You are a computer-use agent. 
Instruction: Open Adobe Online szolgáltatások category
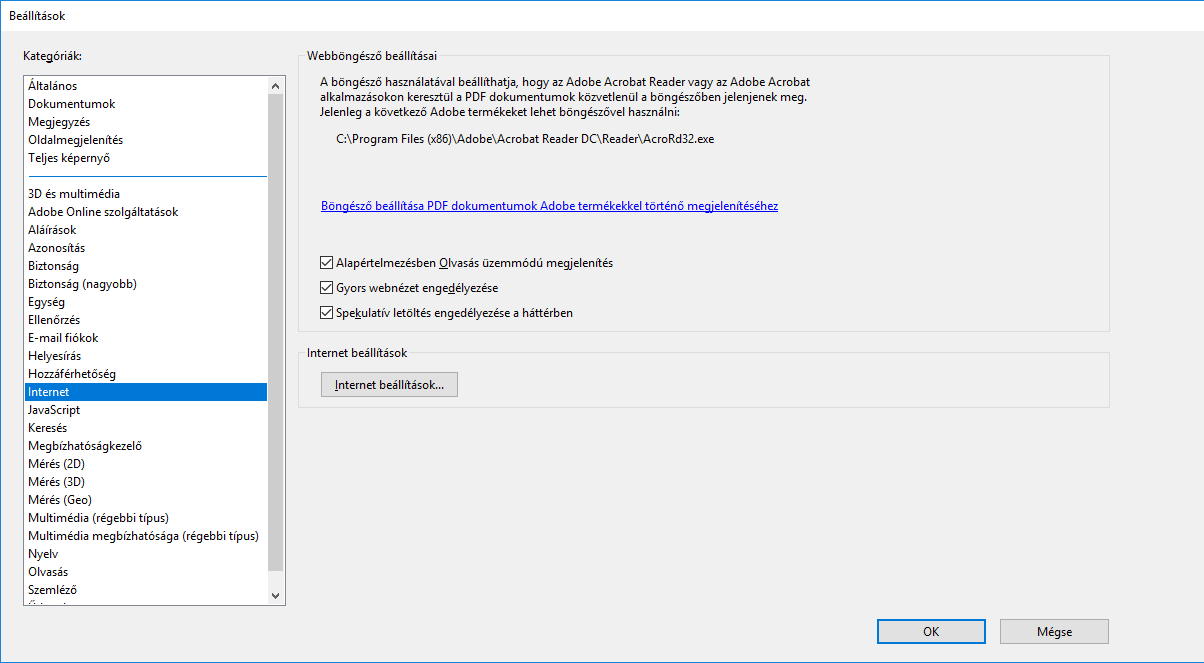103,212
